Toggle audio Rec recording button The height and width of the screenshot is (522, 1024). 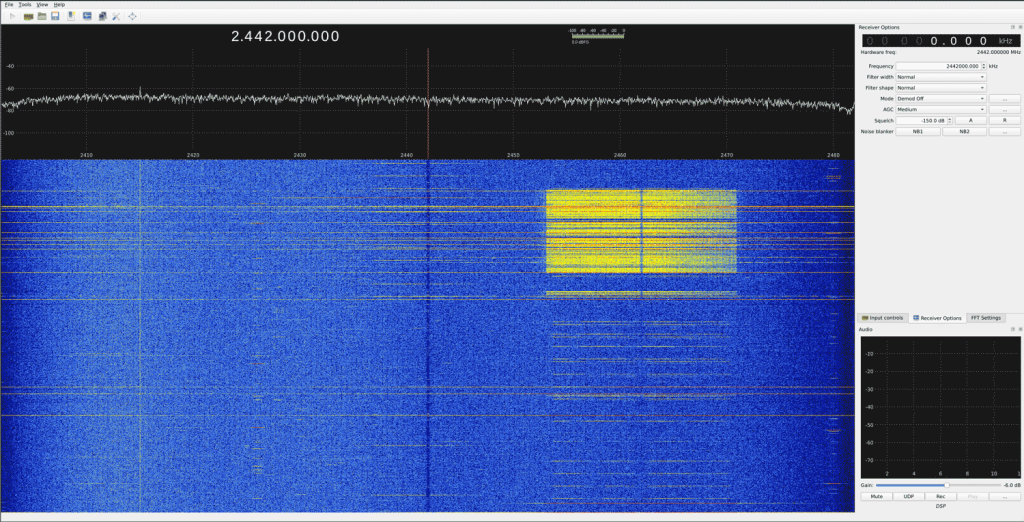[940, 497]
